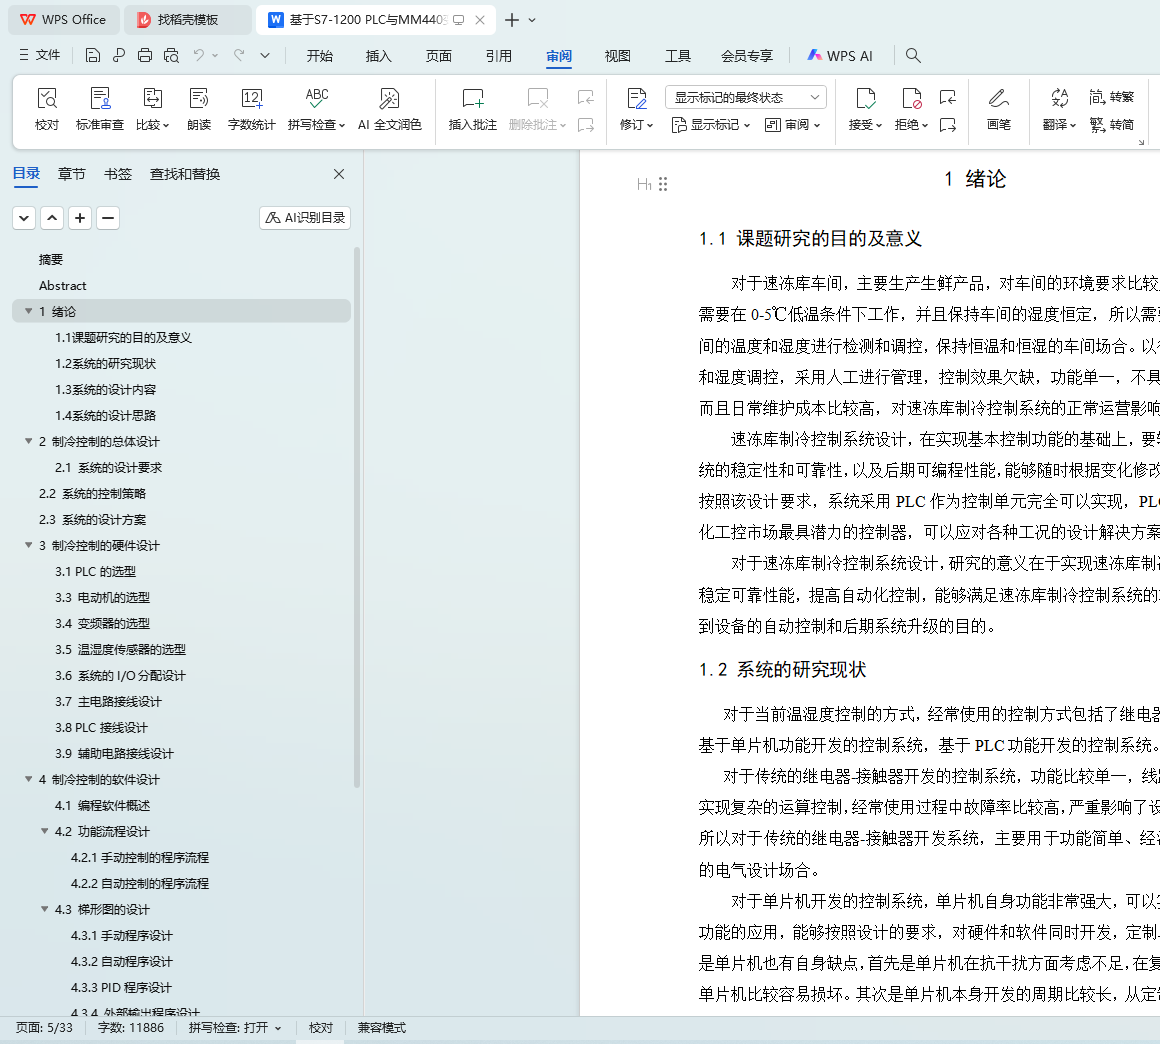Click 插入批注 to add a comment

point(473,110)
